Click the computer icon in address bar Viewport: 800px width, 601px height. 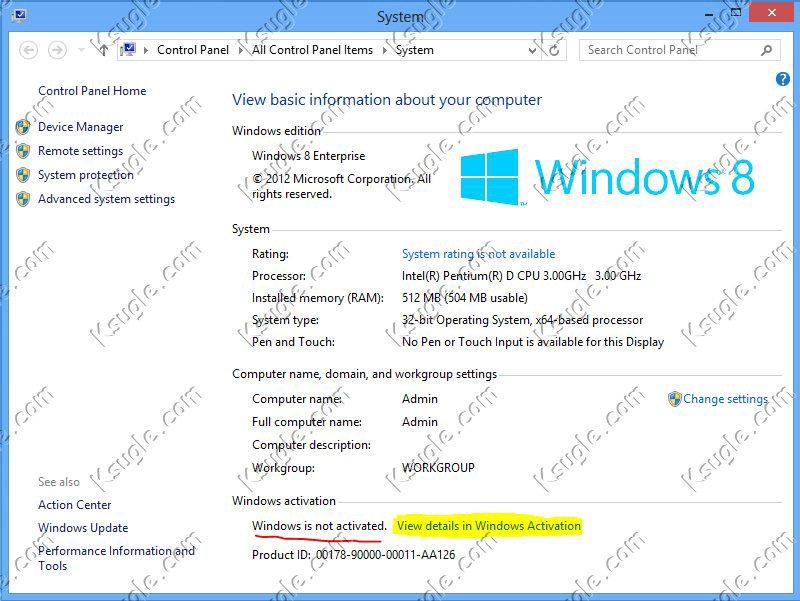click(x=128, y=49)
